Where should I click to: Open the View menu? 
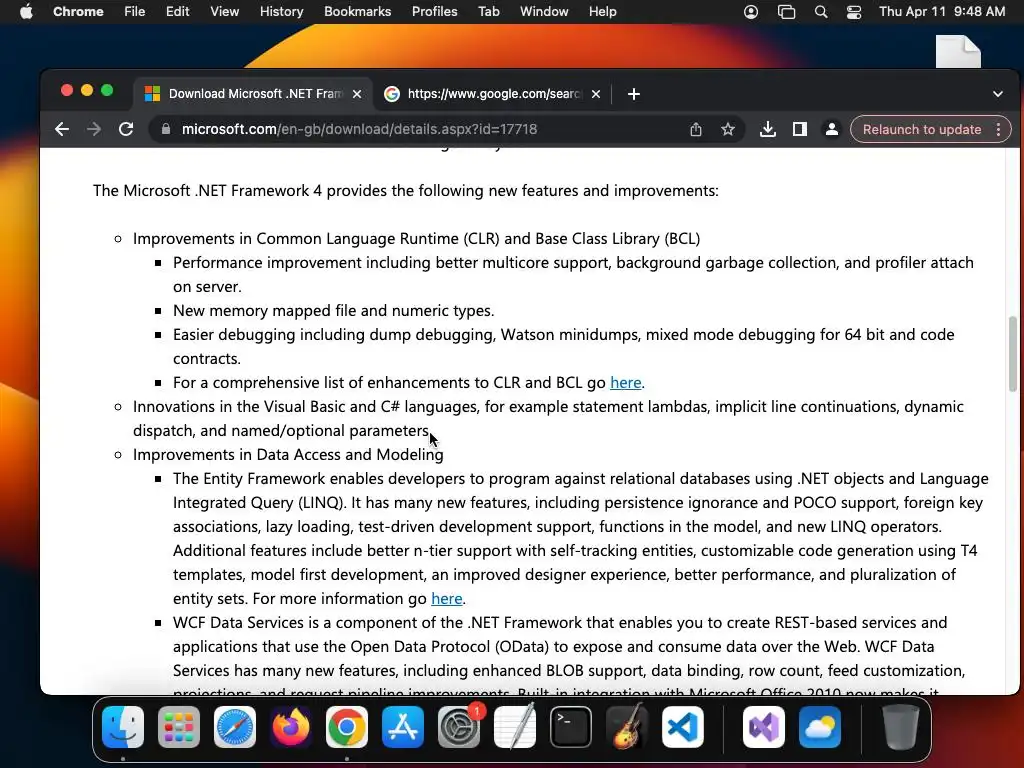click(x=224, y=12)
